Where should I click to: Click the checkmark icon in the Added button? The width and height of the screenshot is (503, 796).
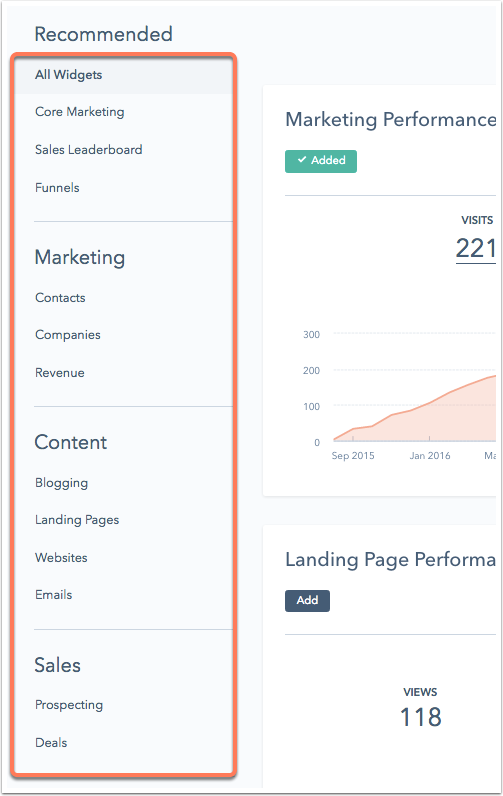302,159
